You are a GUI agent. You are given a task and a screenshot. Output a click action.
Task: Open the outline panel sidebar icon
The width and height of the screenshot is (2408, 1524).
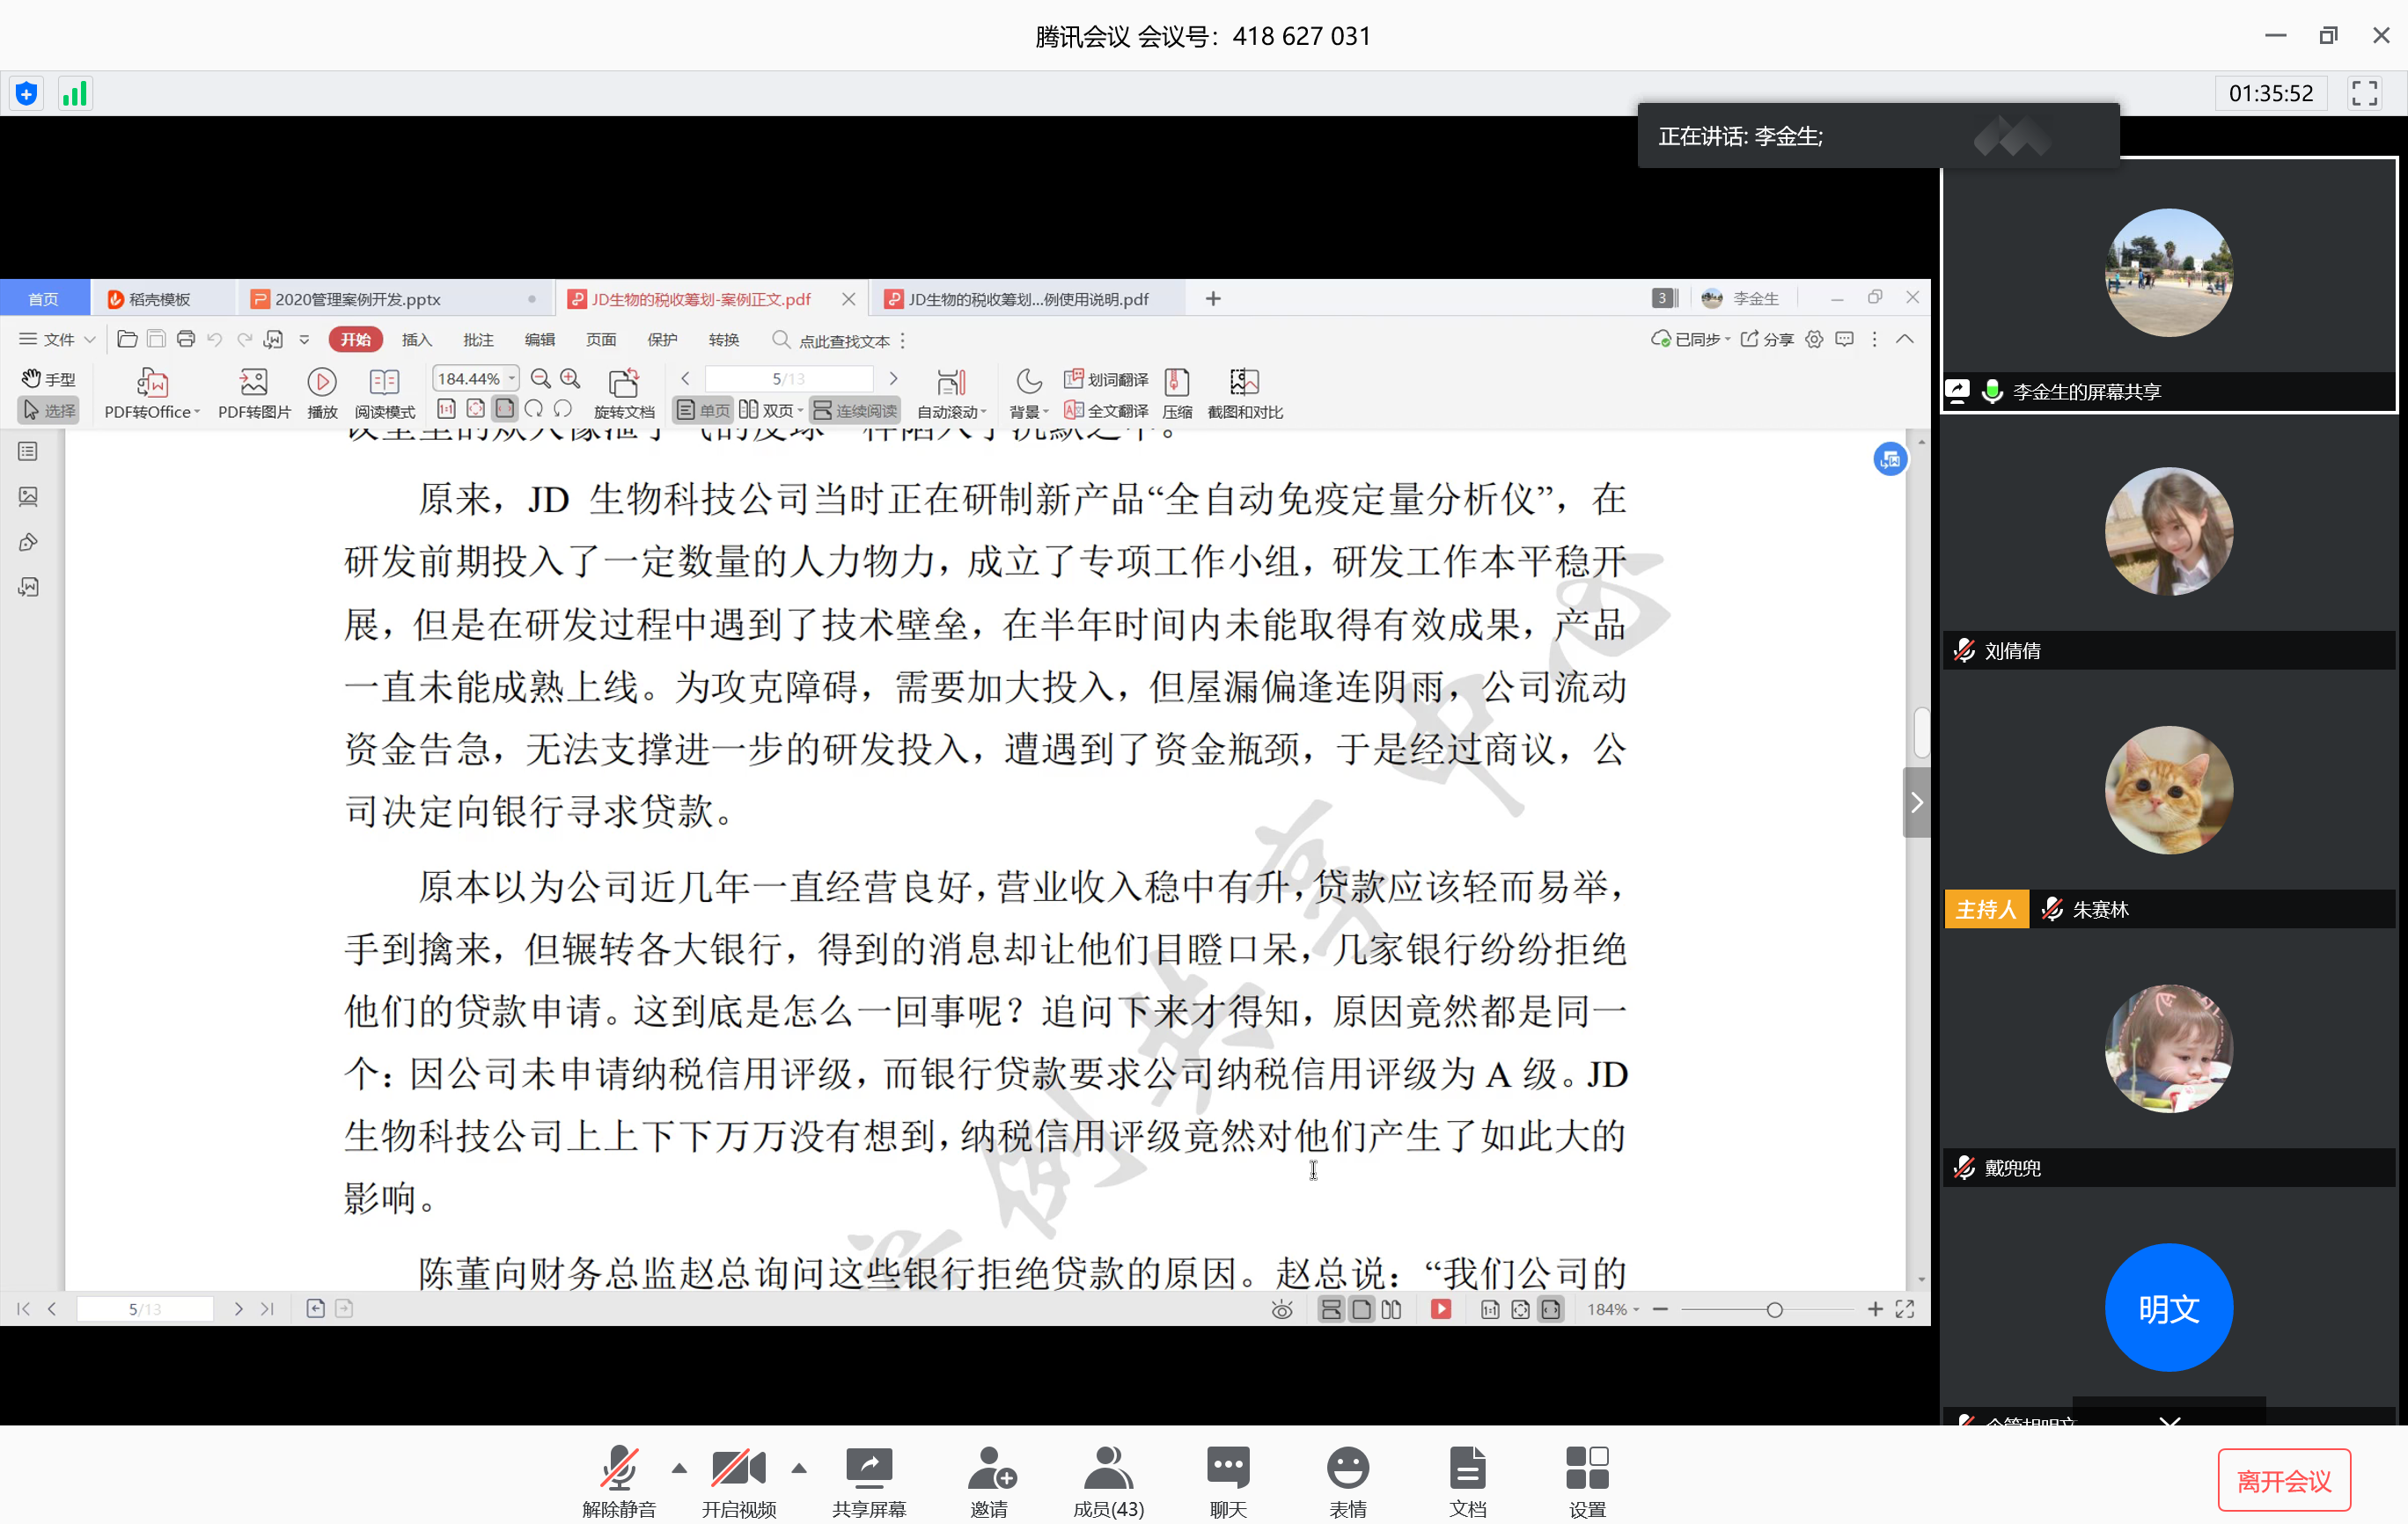point(28,452)
